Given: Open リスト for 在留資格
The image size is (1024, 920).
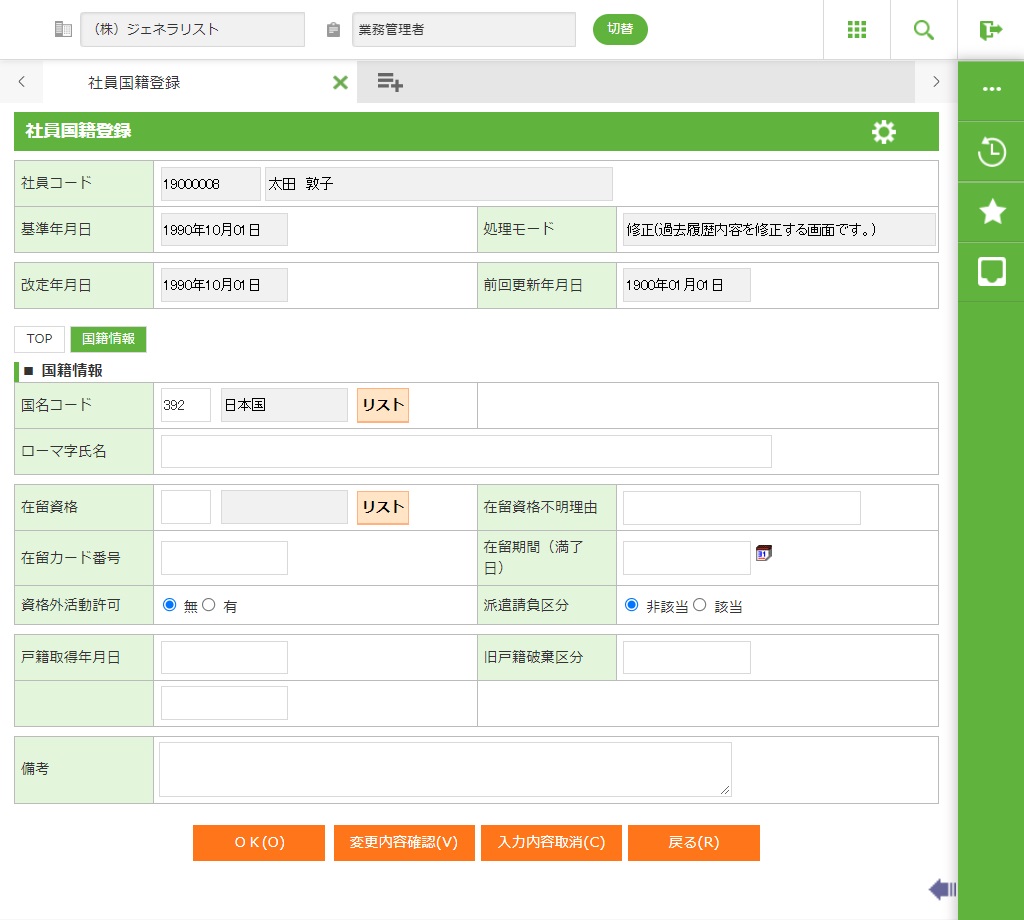Looking at the screenshot, I should tap(383, 507).
